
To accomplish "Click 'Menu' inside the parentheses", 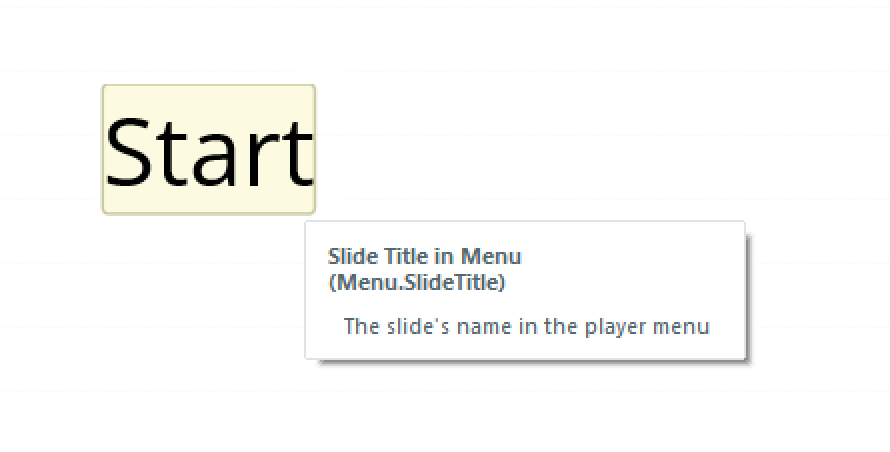I will click(x=360, y=282).
